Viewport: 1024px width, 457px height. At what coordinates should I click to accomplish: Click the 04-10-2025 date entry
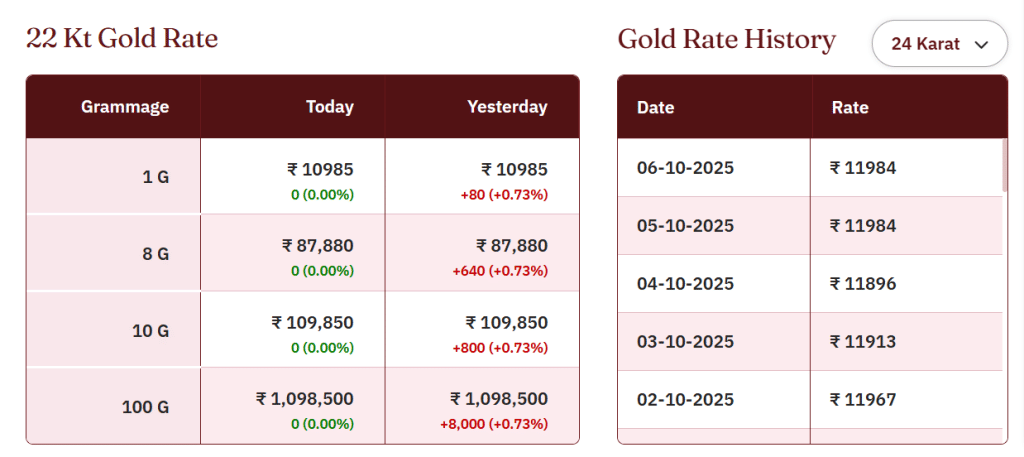coord(685,284)
